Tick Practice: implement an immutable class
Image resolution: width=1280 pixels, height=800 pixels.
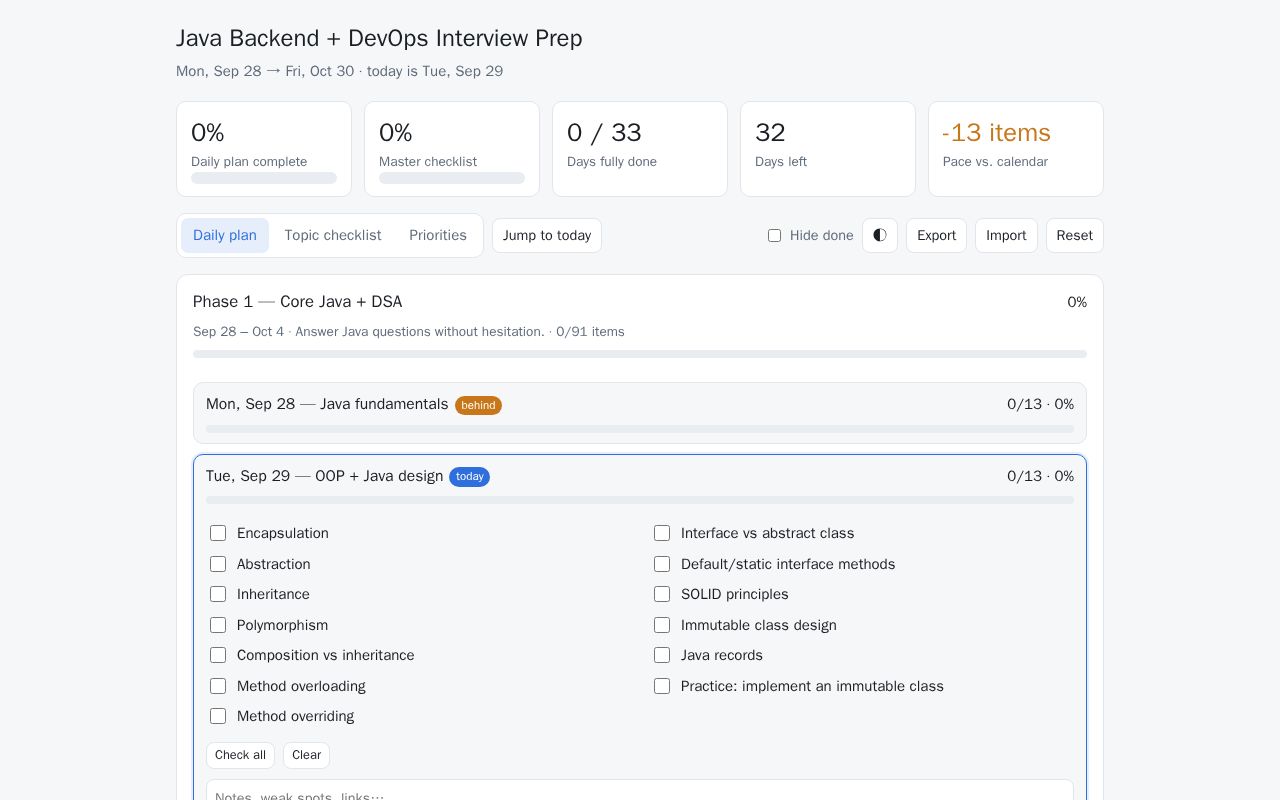coord(662,686)
